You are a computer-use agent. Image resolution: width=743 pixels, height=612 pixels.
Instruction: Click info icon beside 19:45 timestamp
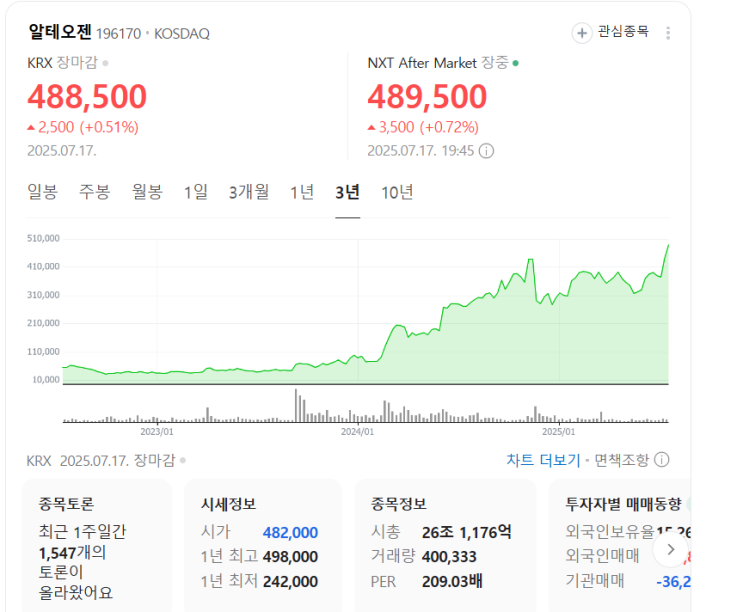click(487, 151)
